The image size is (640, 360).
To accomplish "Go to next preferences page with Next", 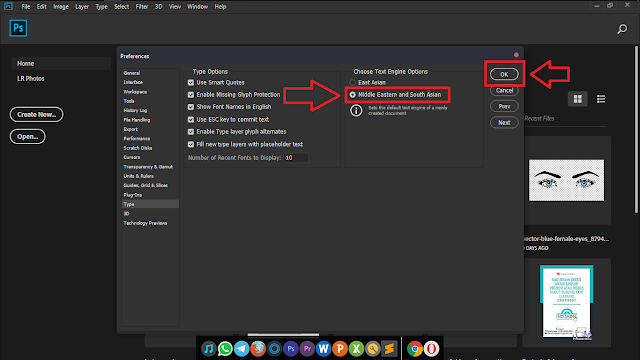I will tap(504, 122).
